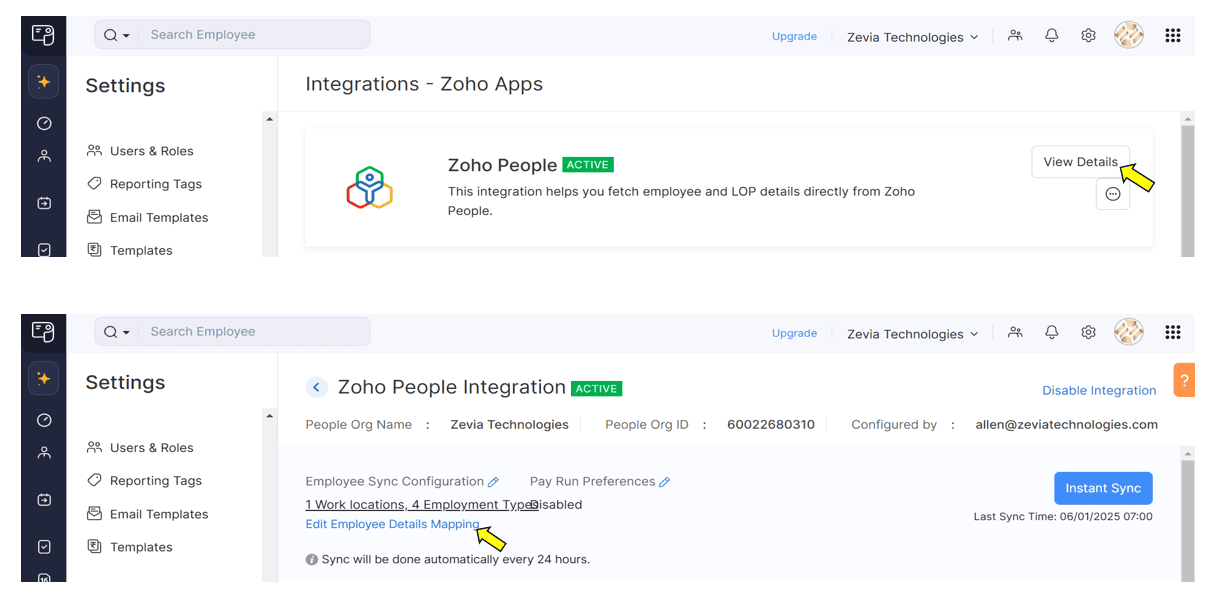Click the Zoho People logo on integration card

[x=369, y=187]
